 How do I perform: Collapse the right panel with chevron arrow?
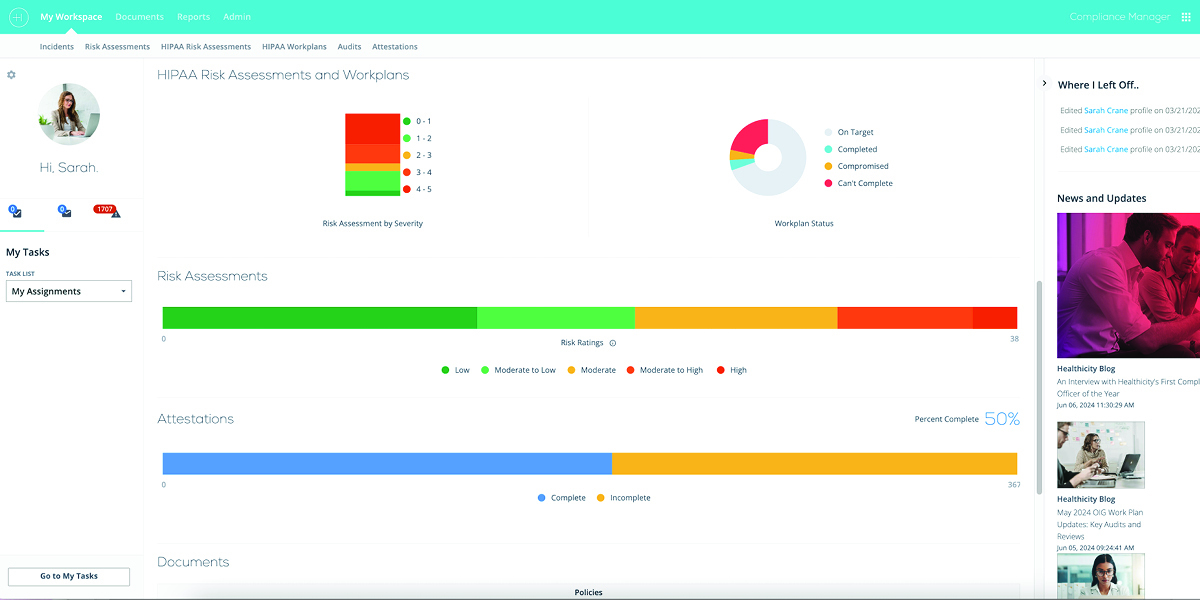(x=1044, y=84)
